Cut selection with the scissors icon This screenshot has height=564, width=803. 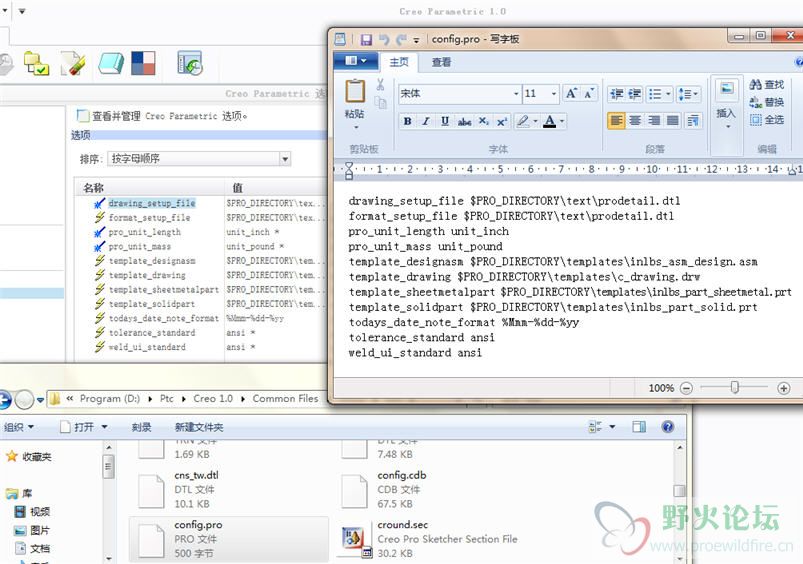tap(380, 85)
